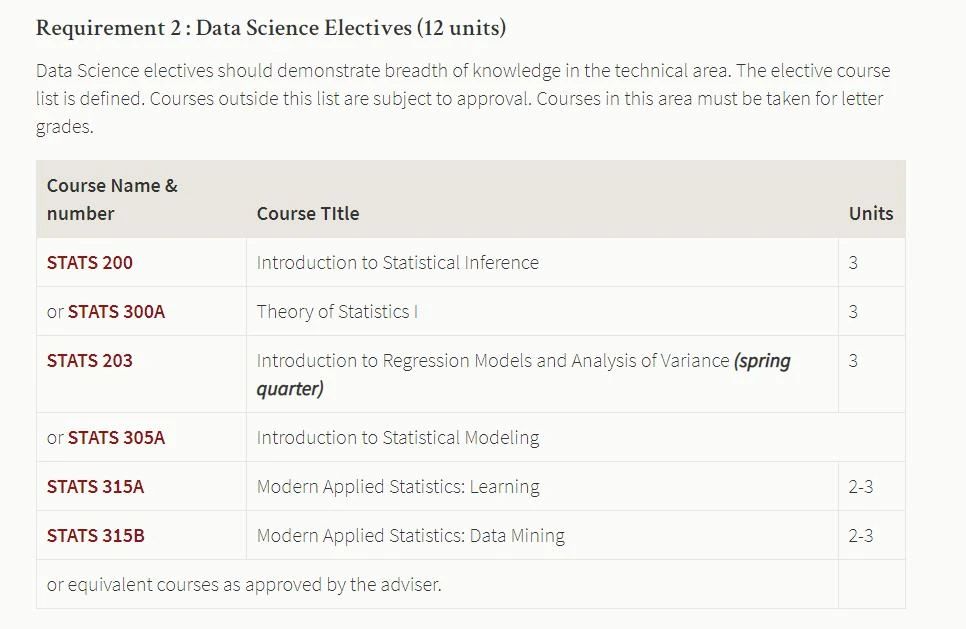Click the STATS 203 course link

pyautogui.click(x=90, y=360)
